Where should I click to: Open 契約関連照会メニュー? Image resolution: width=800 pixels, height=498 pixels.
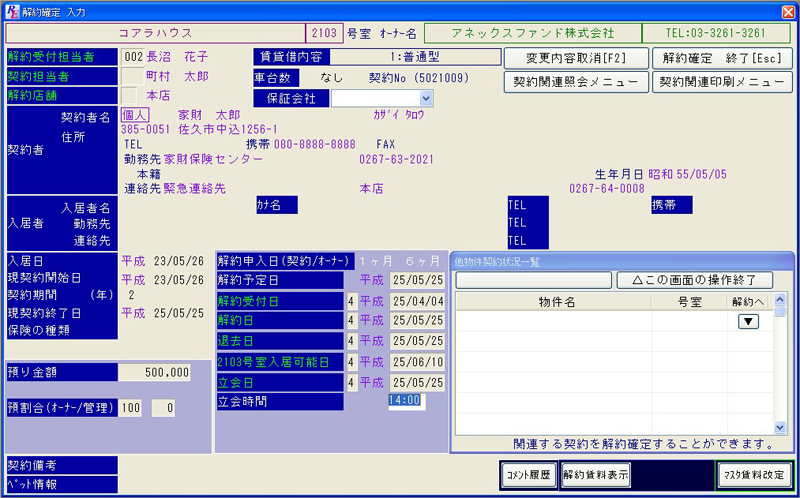(x=575, y=82)
